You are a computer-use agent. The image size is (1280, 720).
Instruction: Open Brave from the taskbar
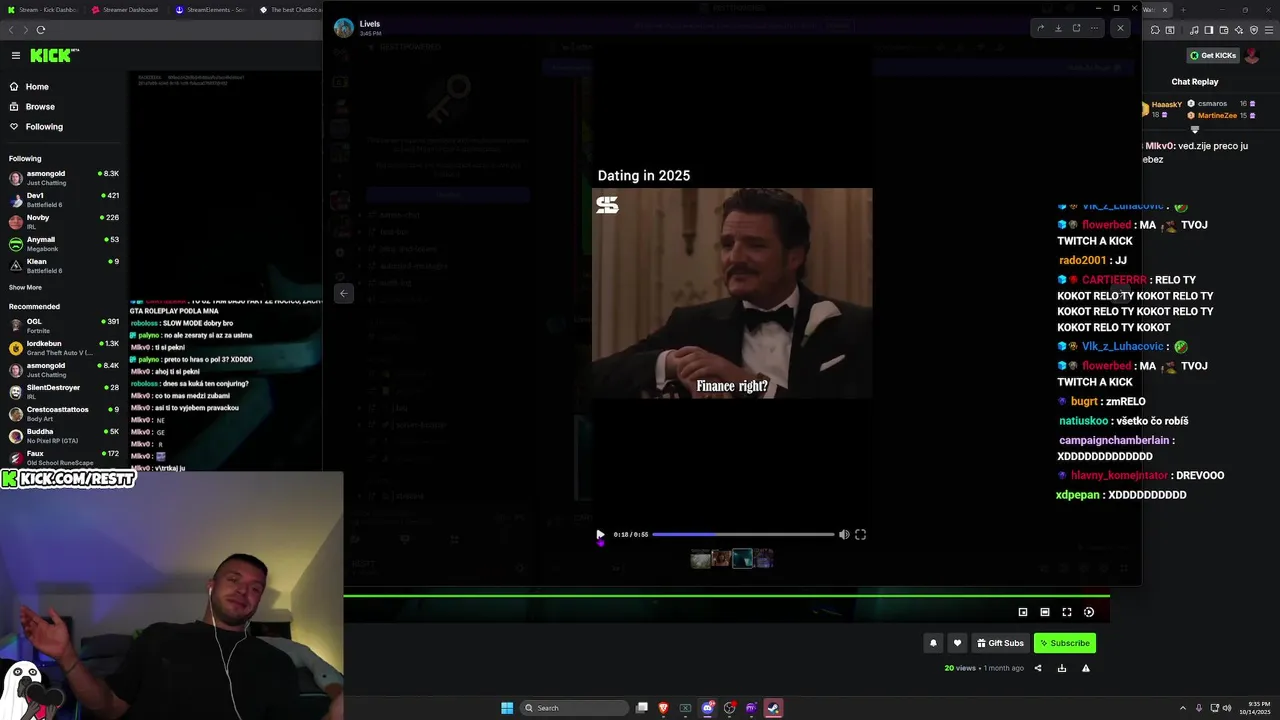(x=663, y=708)
